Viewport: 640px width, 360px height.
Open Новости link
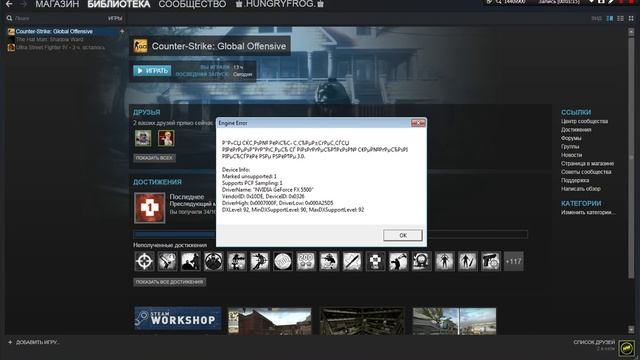pyautogui.click(x=571, y=155)
